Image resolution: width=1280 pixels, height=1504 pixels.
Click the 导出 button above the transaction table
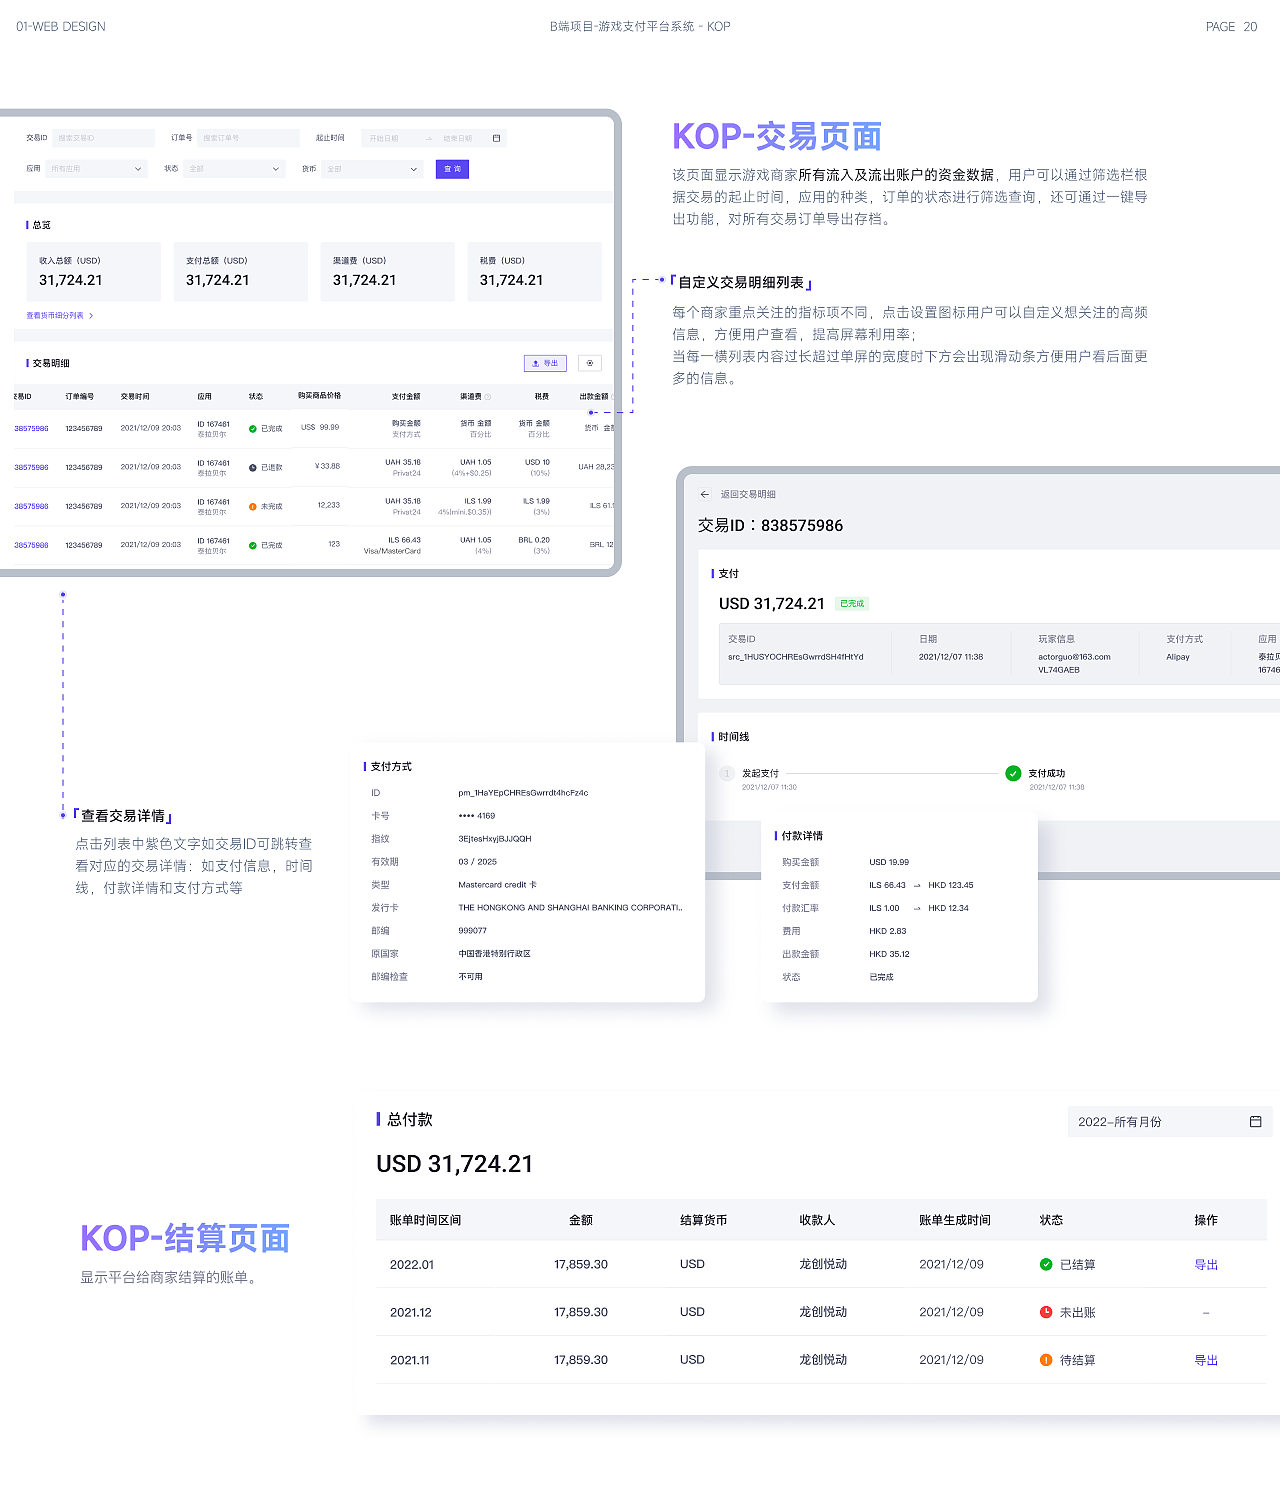[x=545, y=363]
